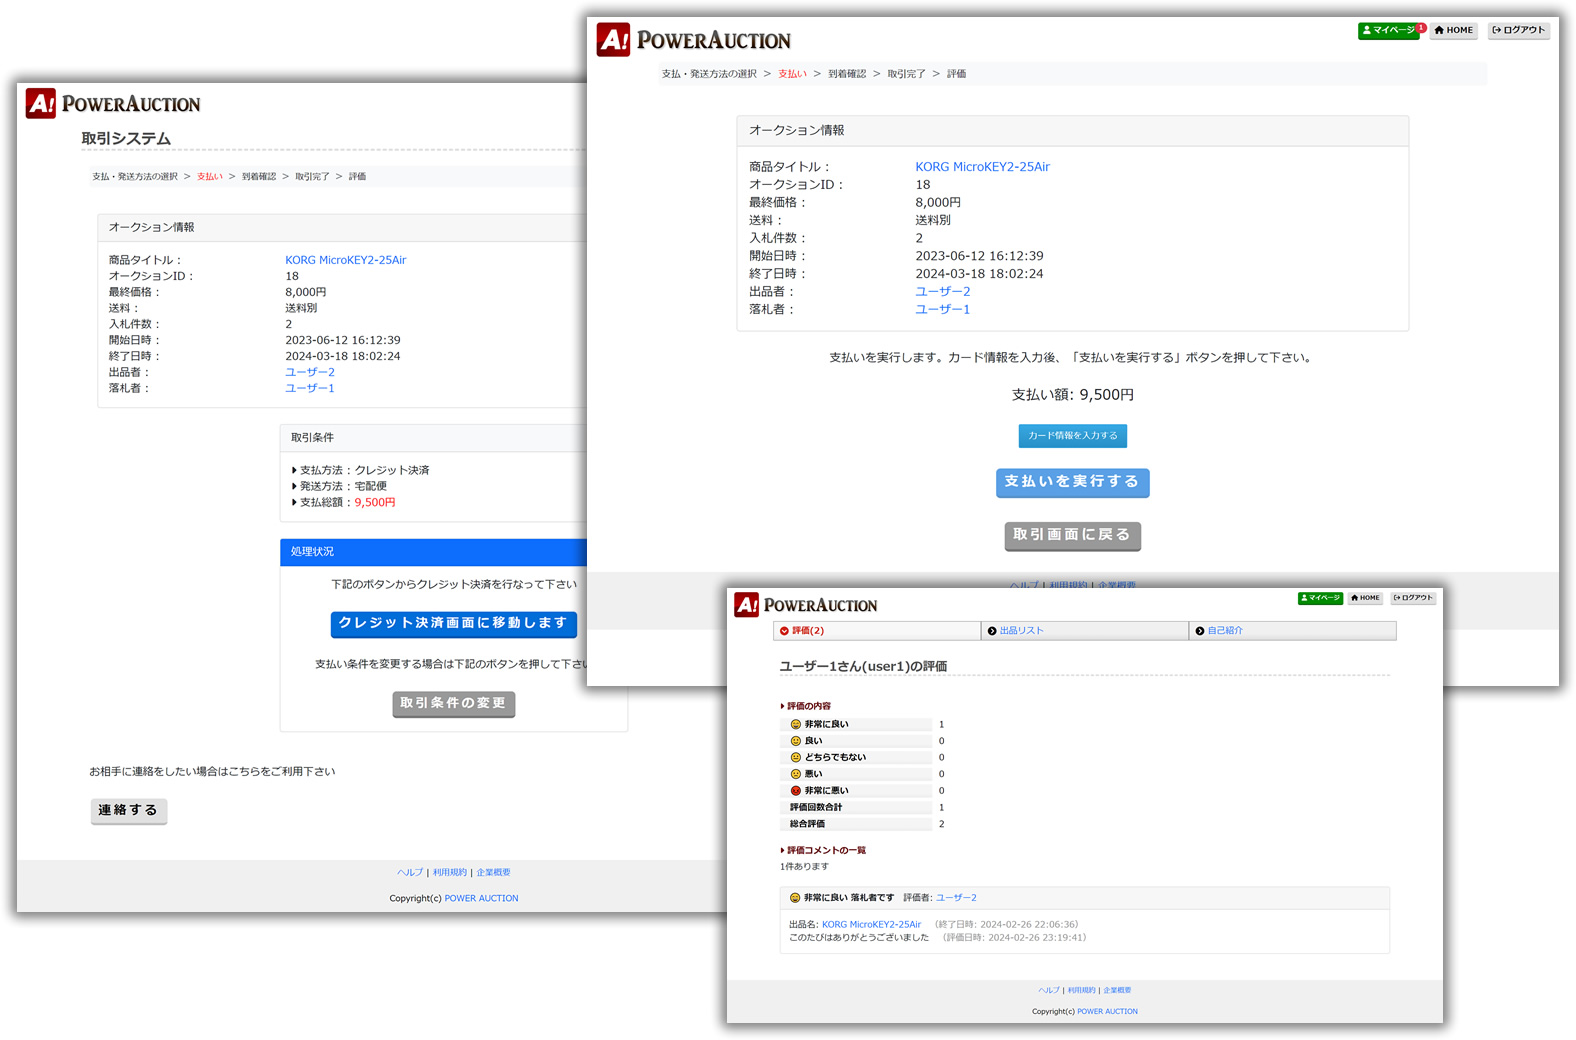Click HOME button in the payment page header
The height and width of the screenshot is (1040, 1576).
1454,31
